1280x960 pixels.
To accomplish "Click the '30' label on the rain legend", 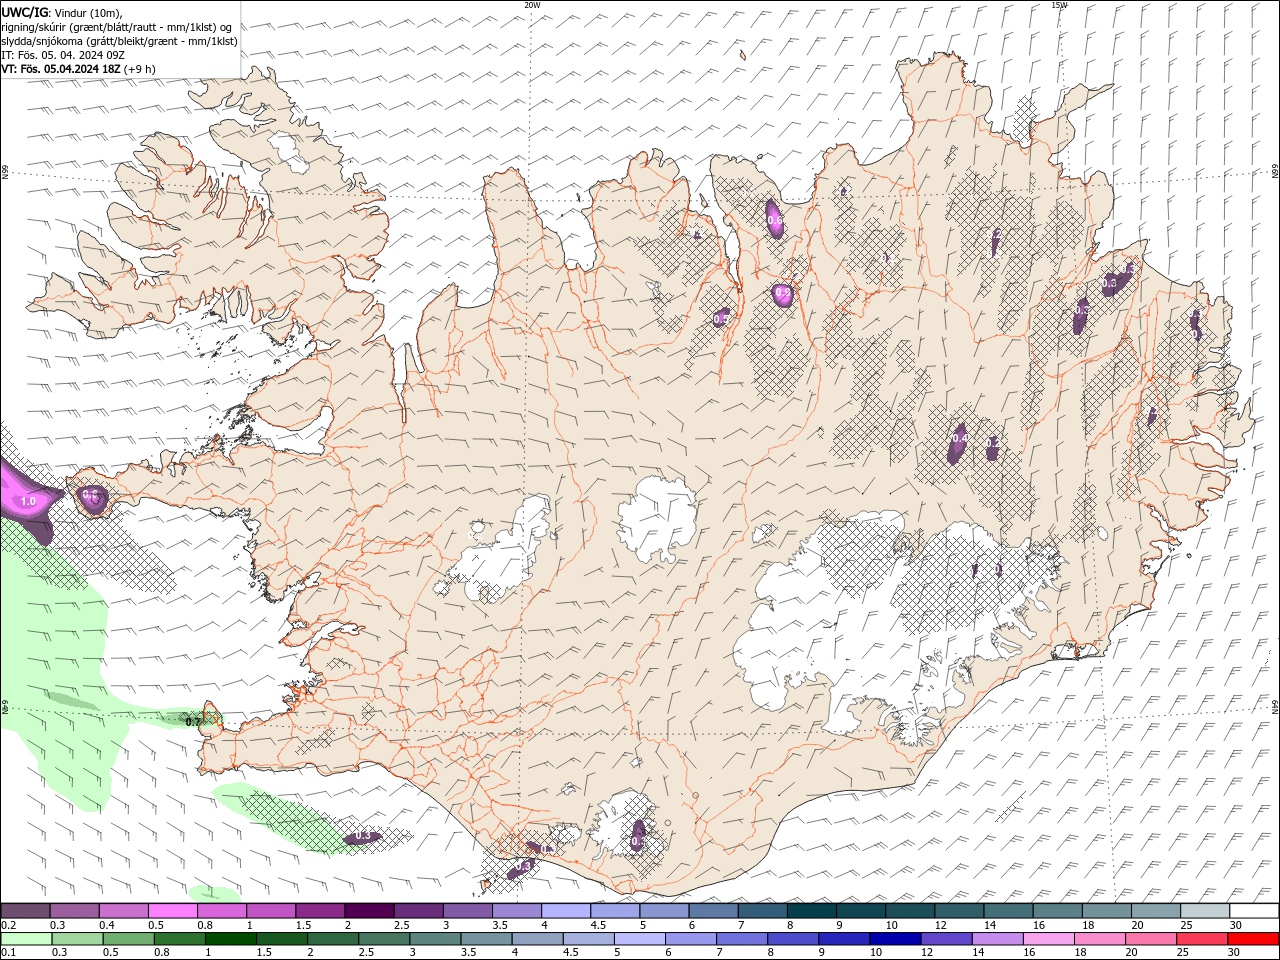I will tap(1232, 953).
